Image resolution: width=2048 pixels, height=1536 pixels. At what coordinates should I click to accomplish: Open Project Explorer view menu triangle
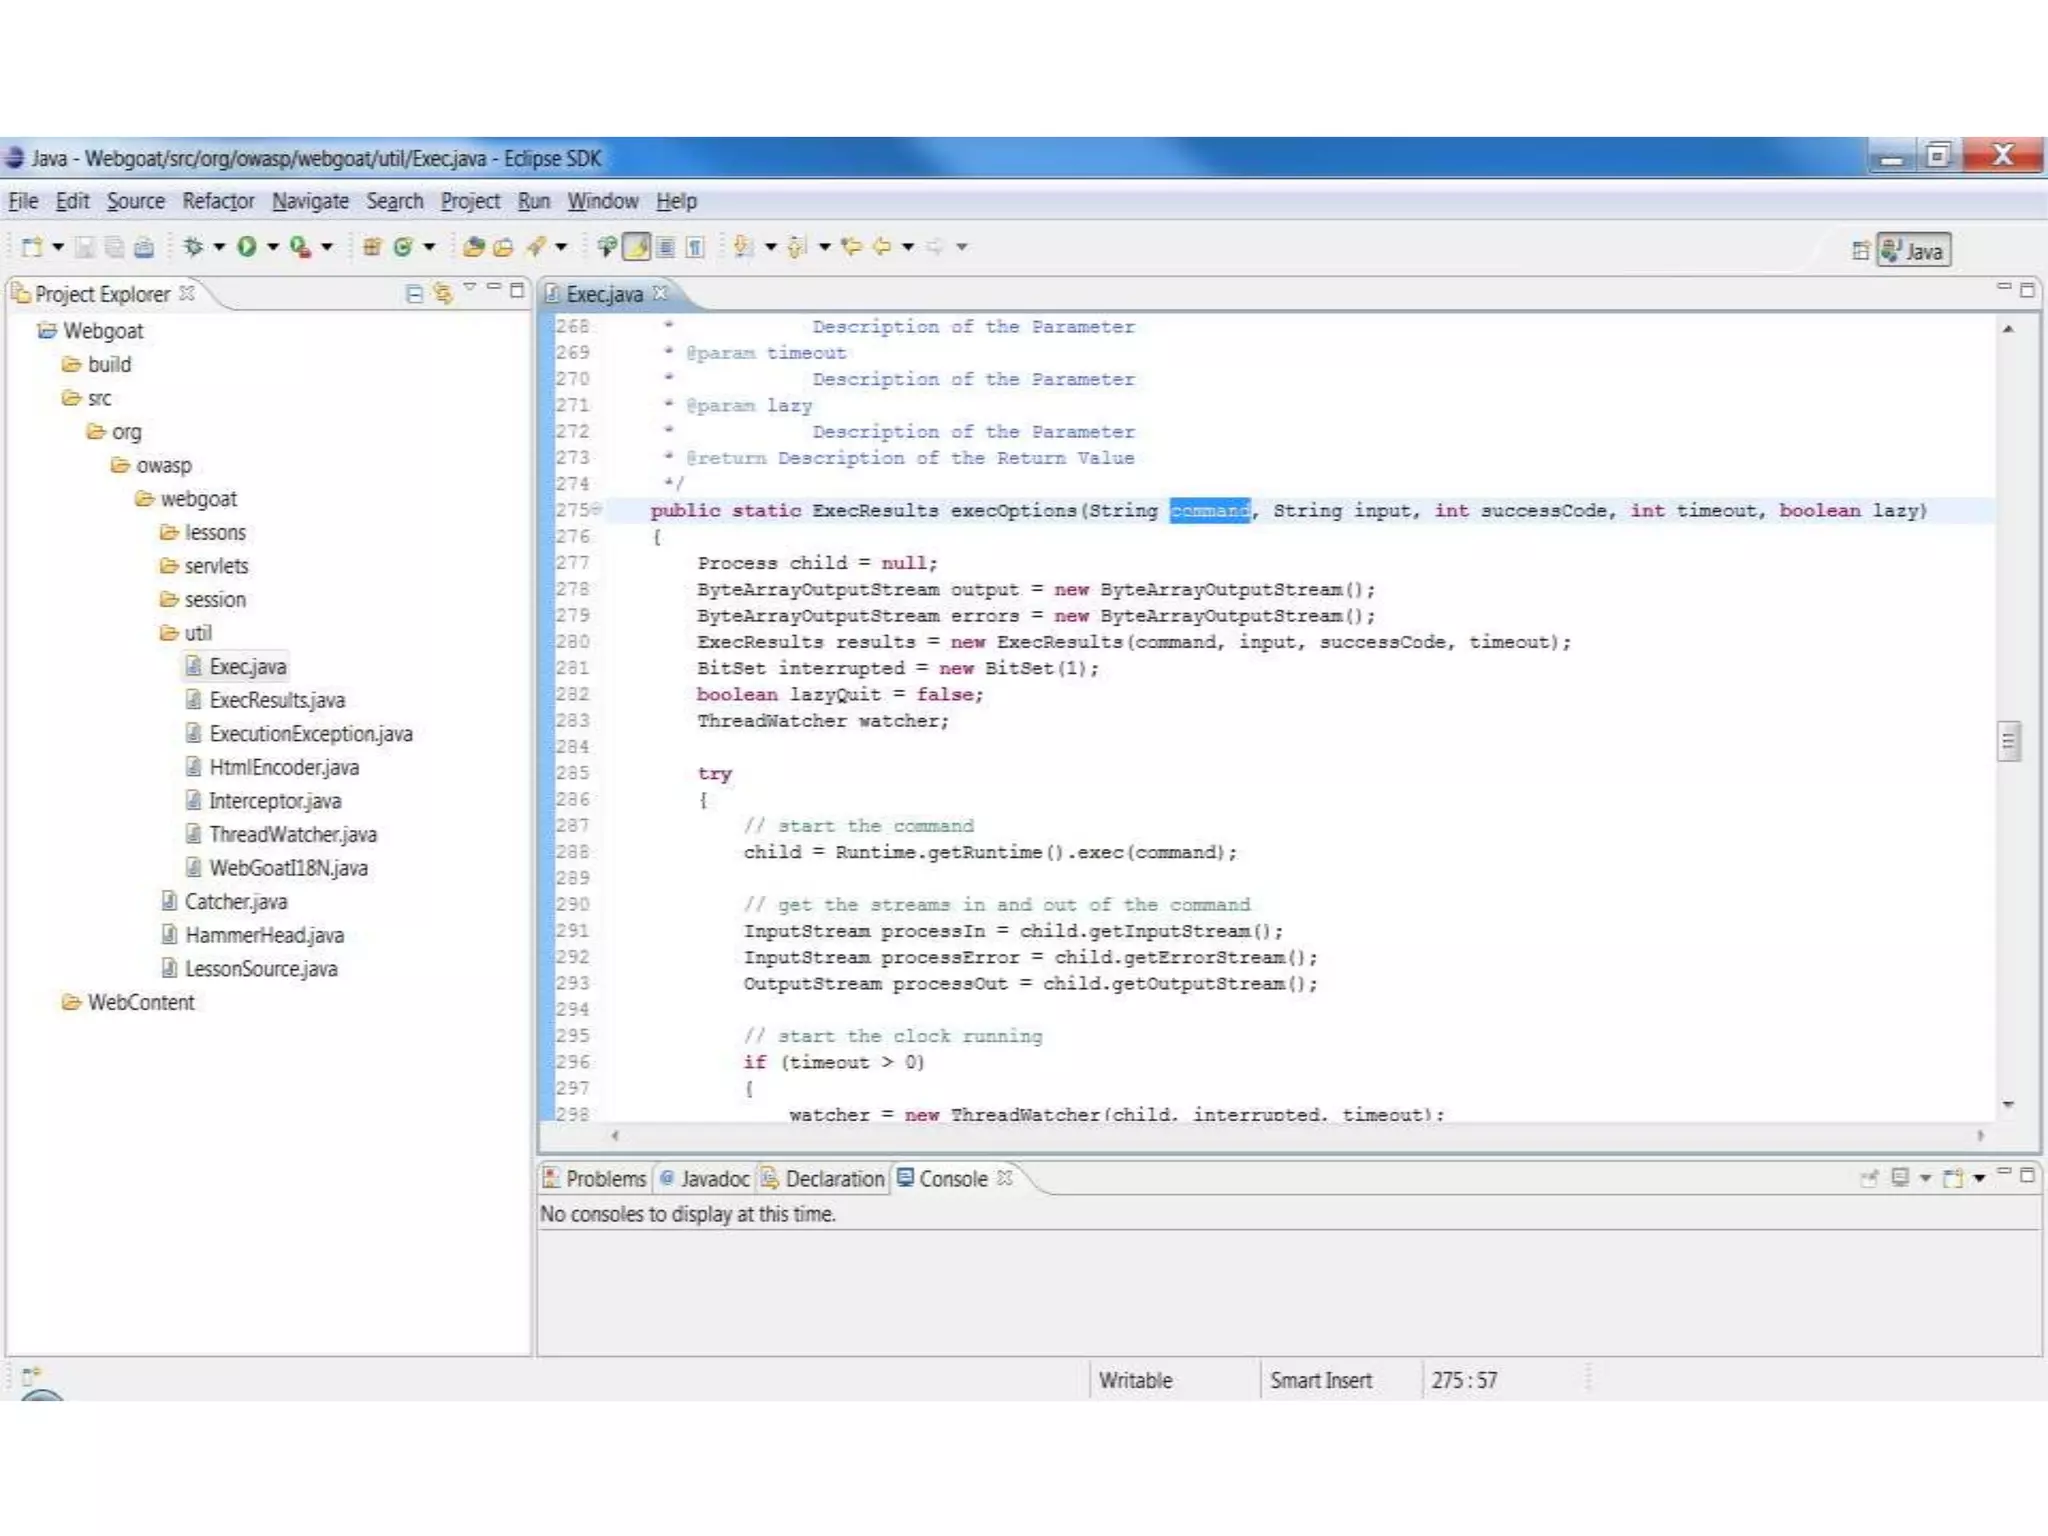click(x=469, y=288)
